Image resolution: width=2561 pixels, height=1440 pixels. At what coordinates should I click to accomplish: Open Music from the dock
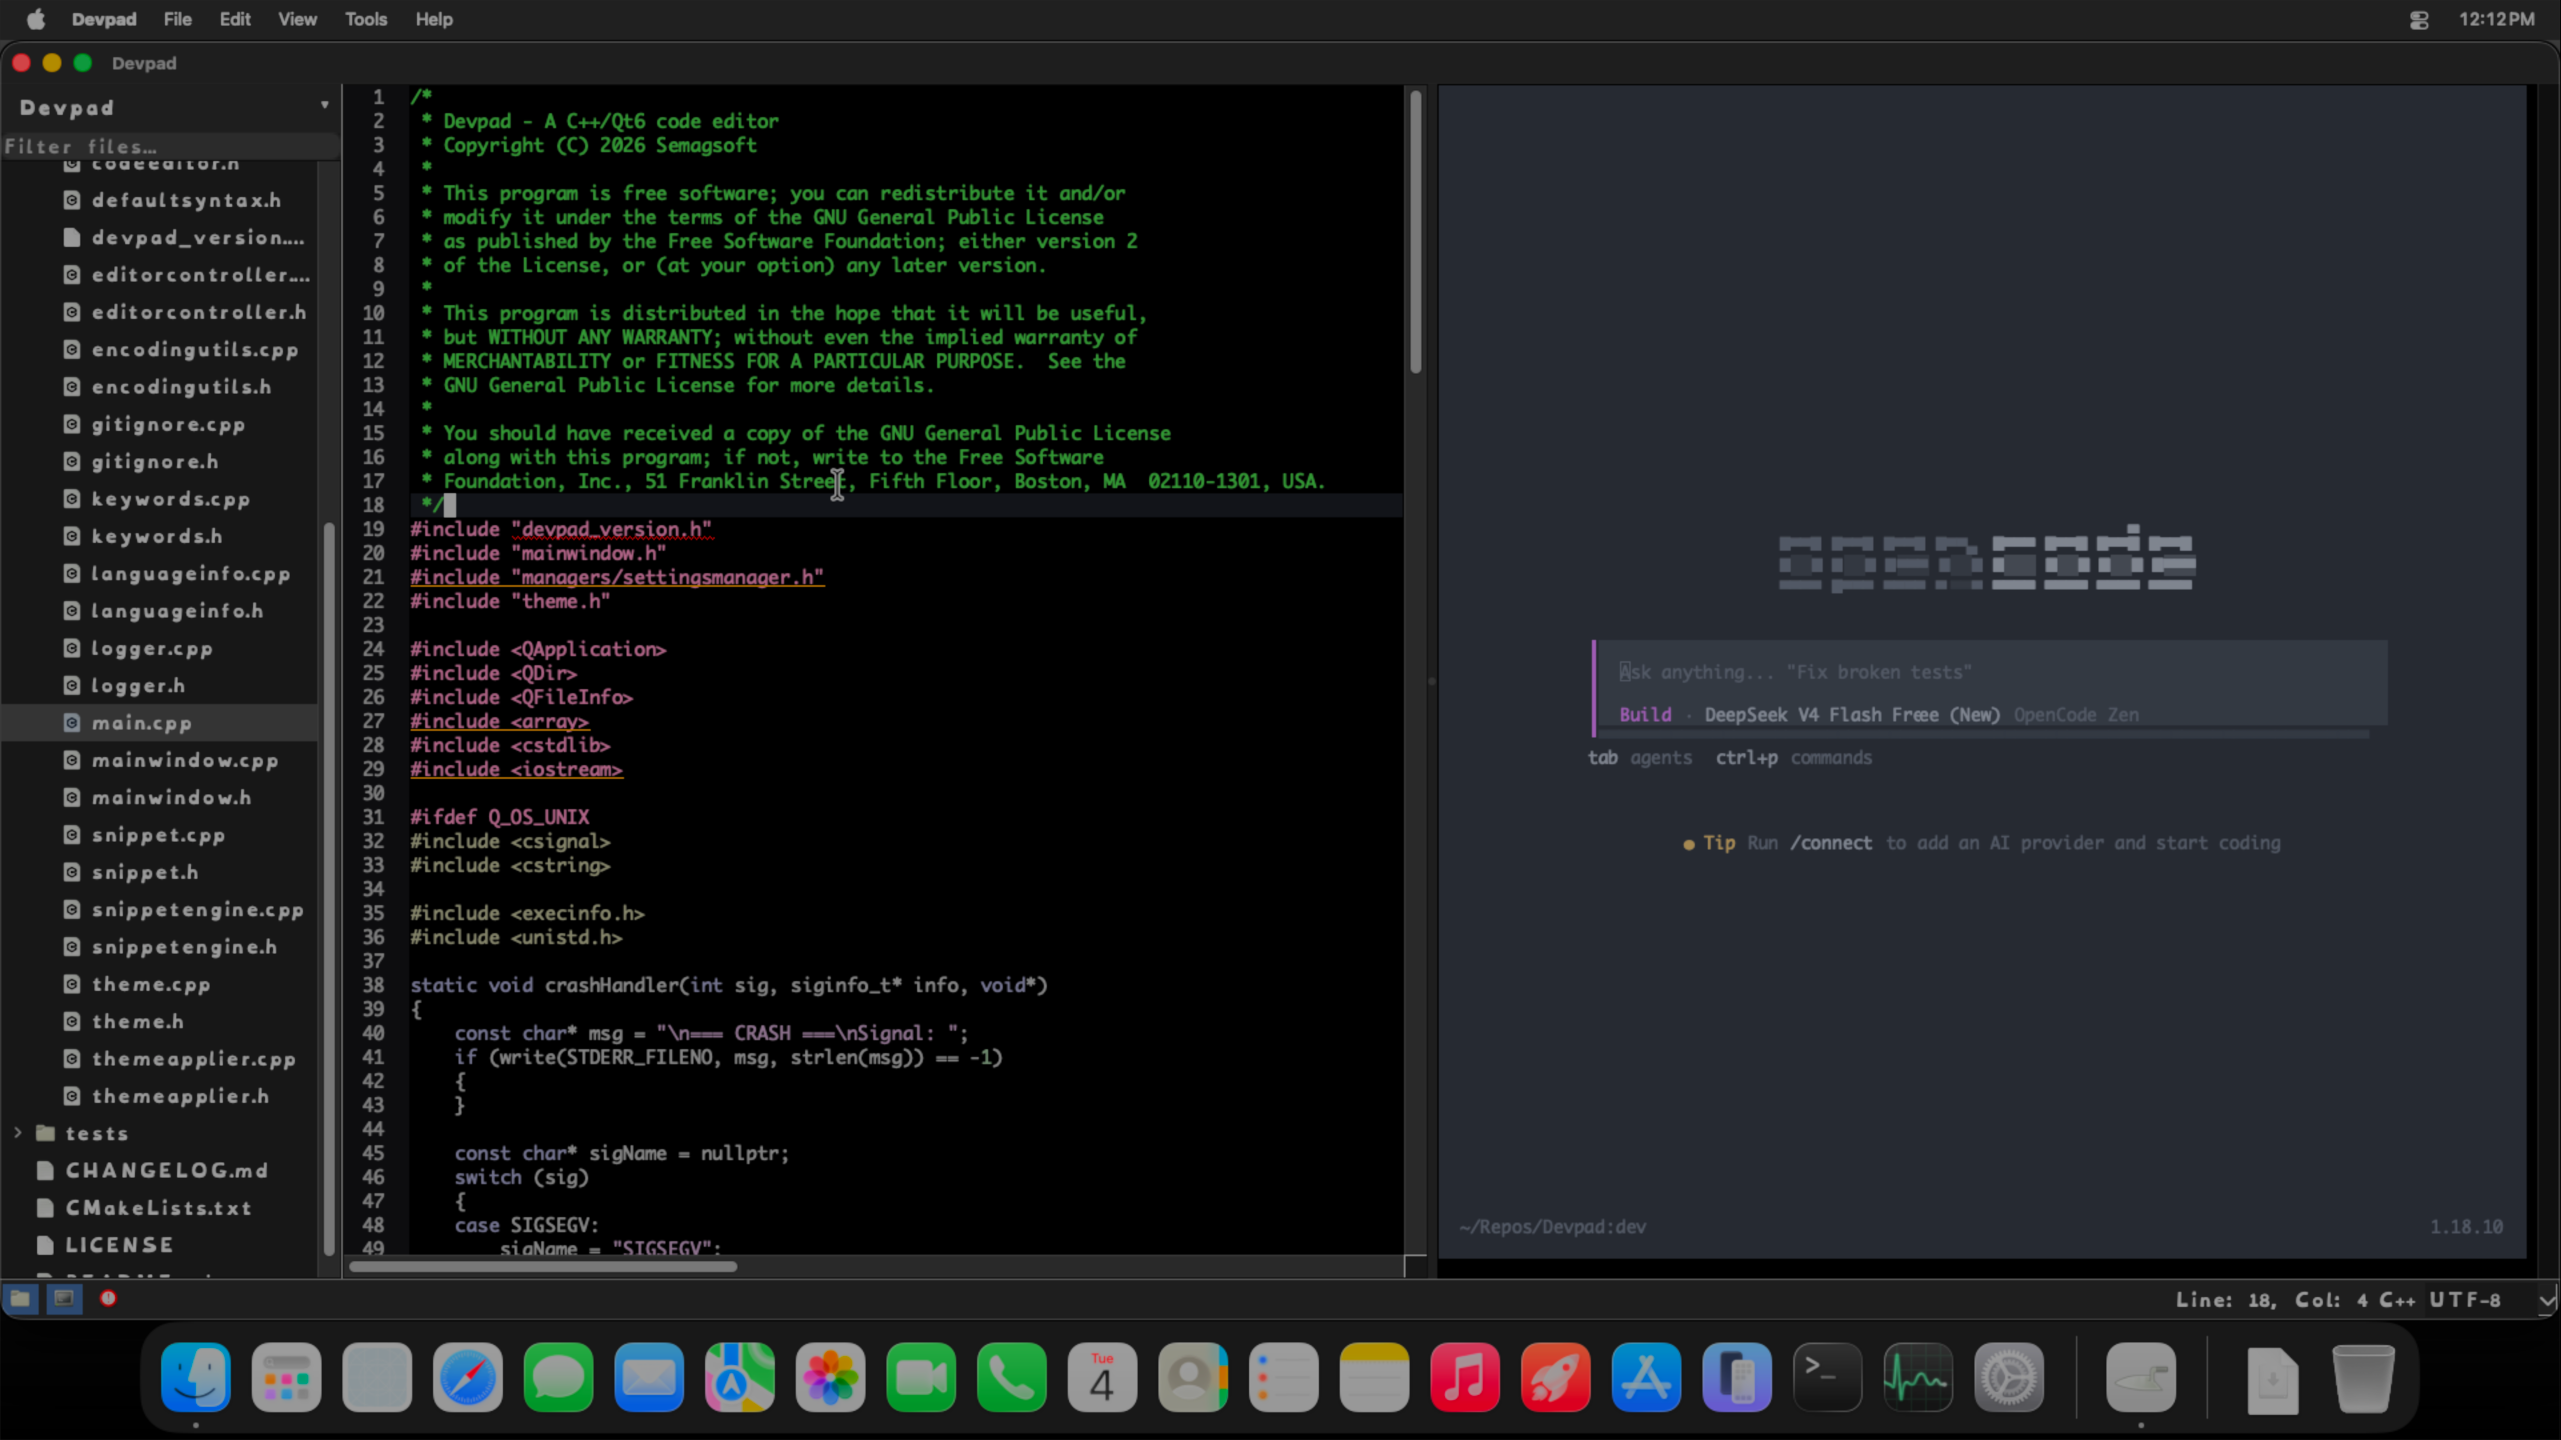click(1465, 1378)
